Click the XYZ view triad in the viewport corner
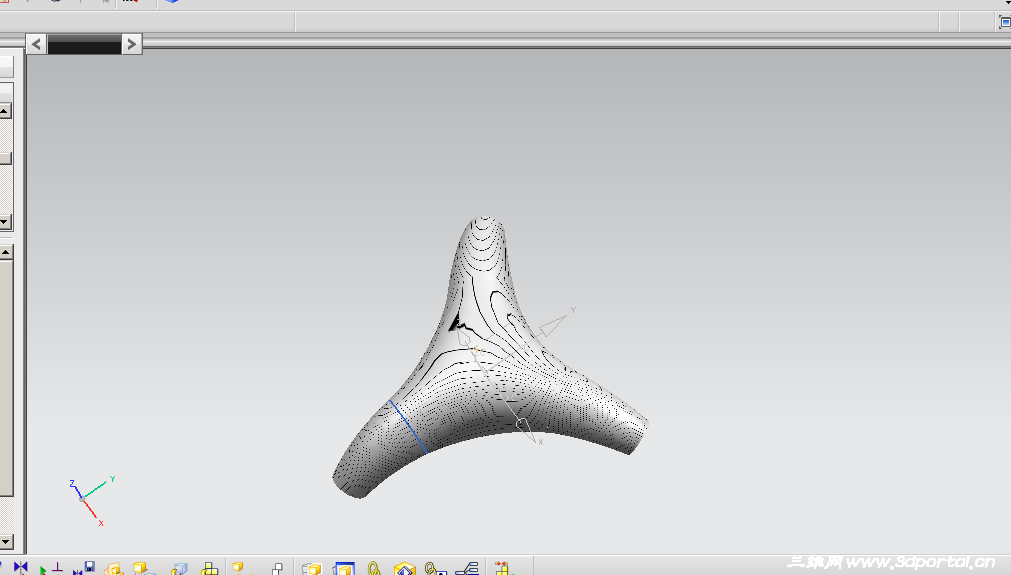Screen dimensions: 1011x575 (92, 500)
